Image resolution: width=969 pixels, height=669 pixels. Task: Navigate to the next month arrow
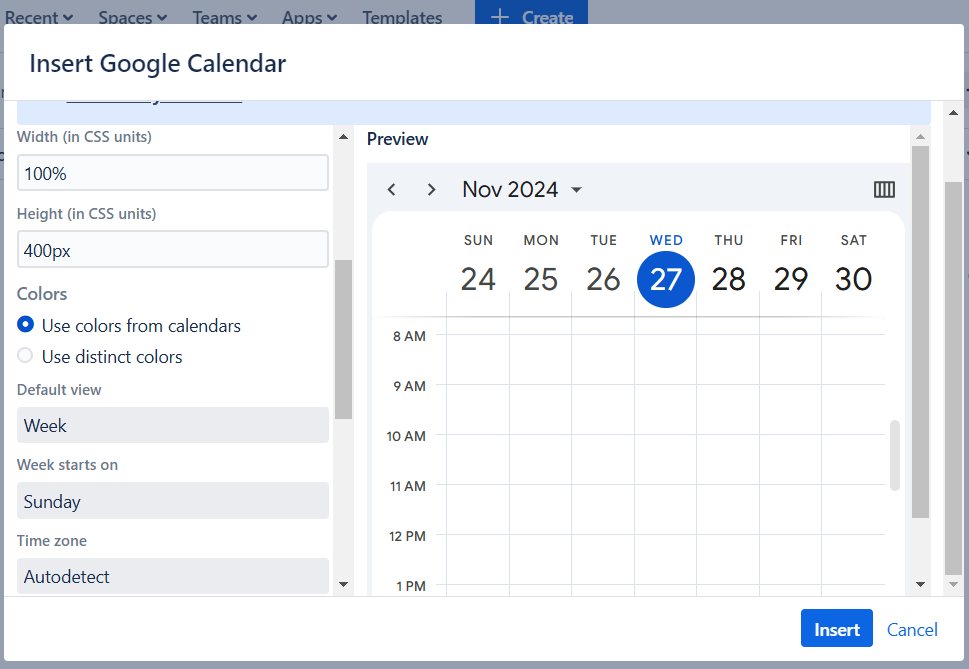click(431, 189)
